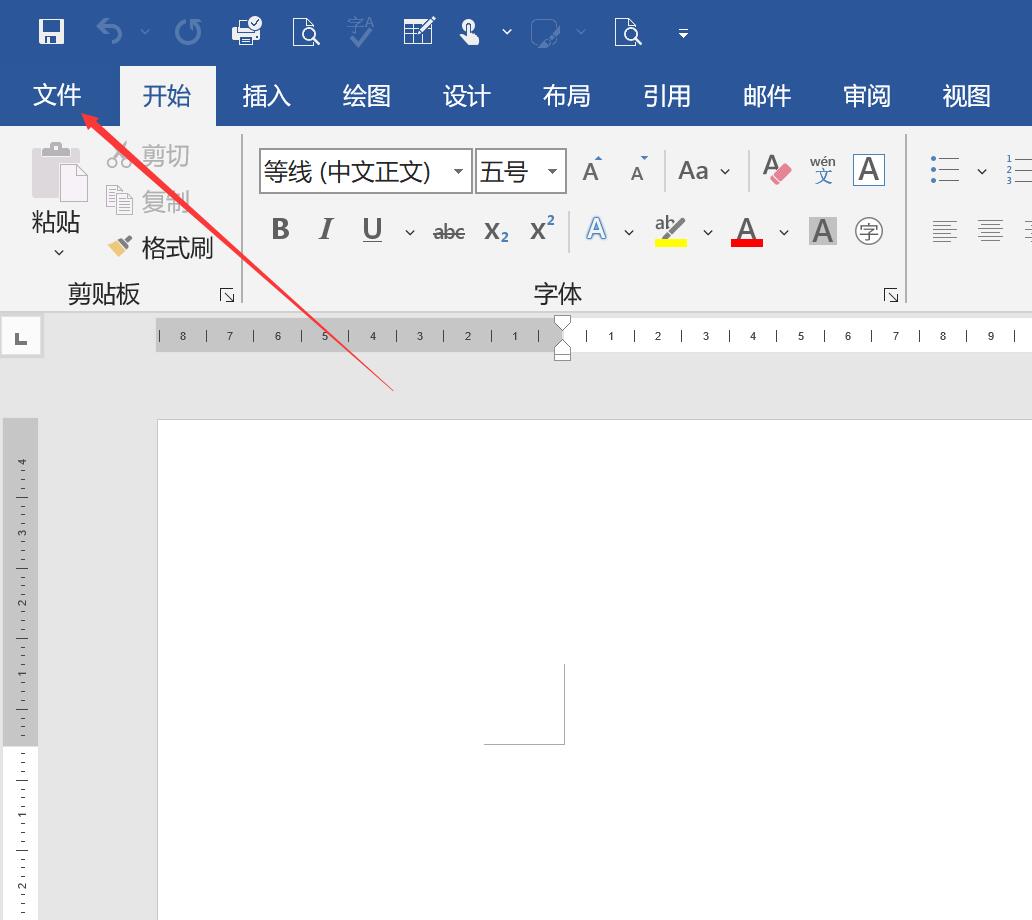Toggle italic formatting
This screenshot has height=920, width=1032.
click(x=325, y=230)
